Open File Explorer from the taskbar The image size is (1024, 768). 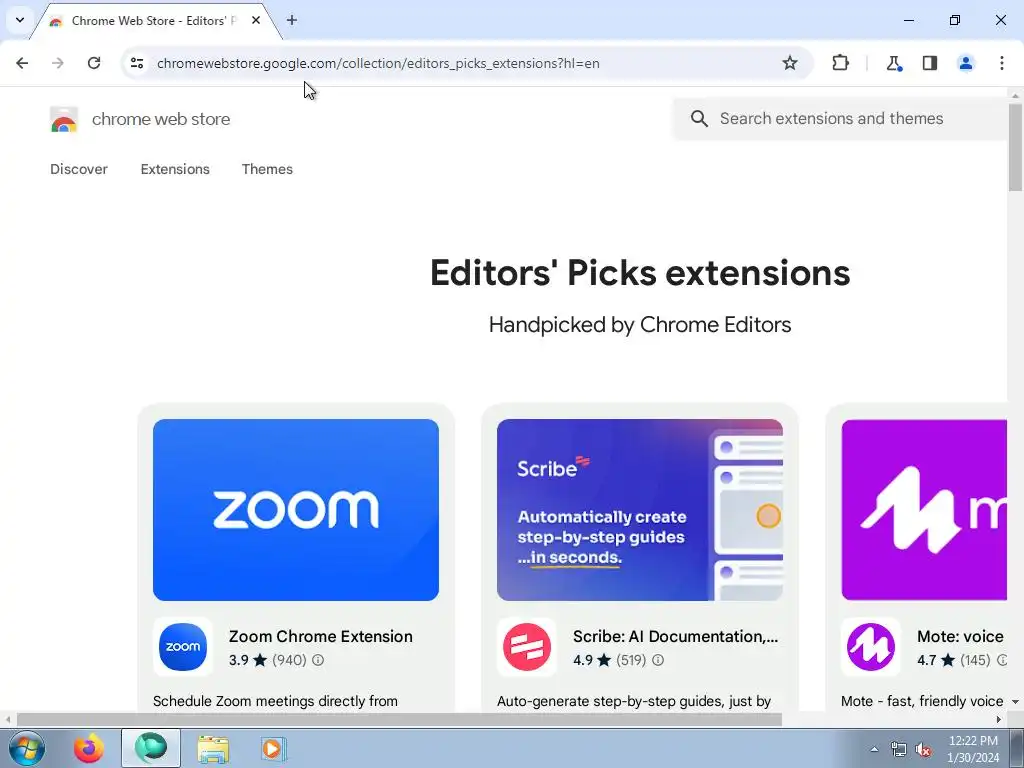214,749
